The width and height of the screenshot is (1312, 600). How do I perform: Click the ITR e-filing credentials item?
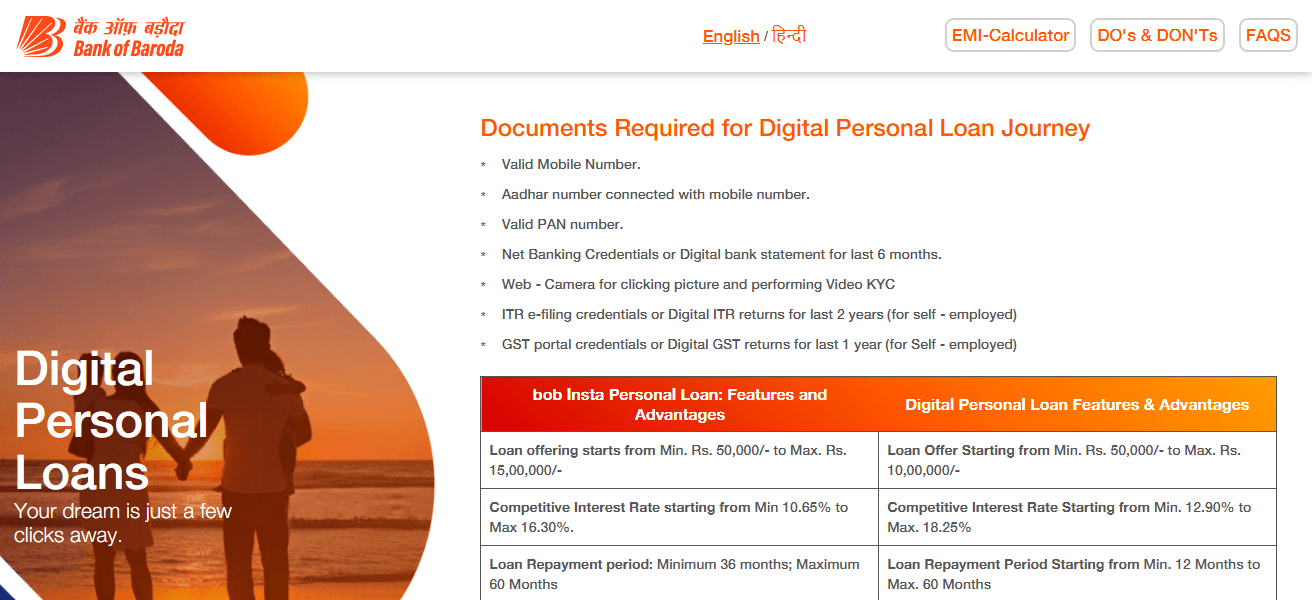759,314
